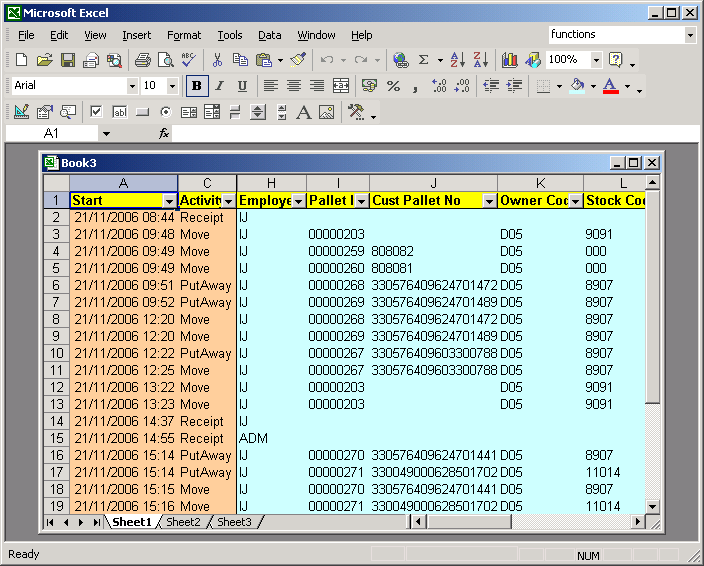704x566 pixels.
Task: Save the workbook with floppy disk icon
Action: [68, 60]
